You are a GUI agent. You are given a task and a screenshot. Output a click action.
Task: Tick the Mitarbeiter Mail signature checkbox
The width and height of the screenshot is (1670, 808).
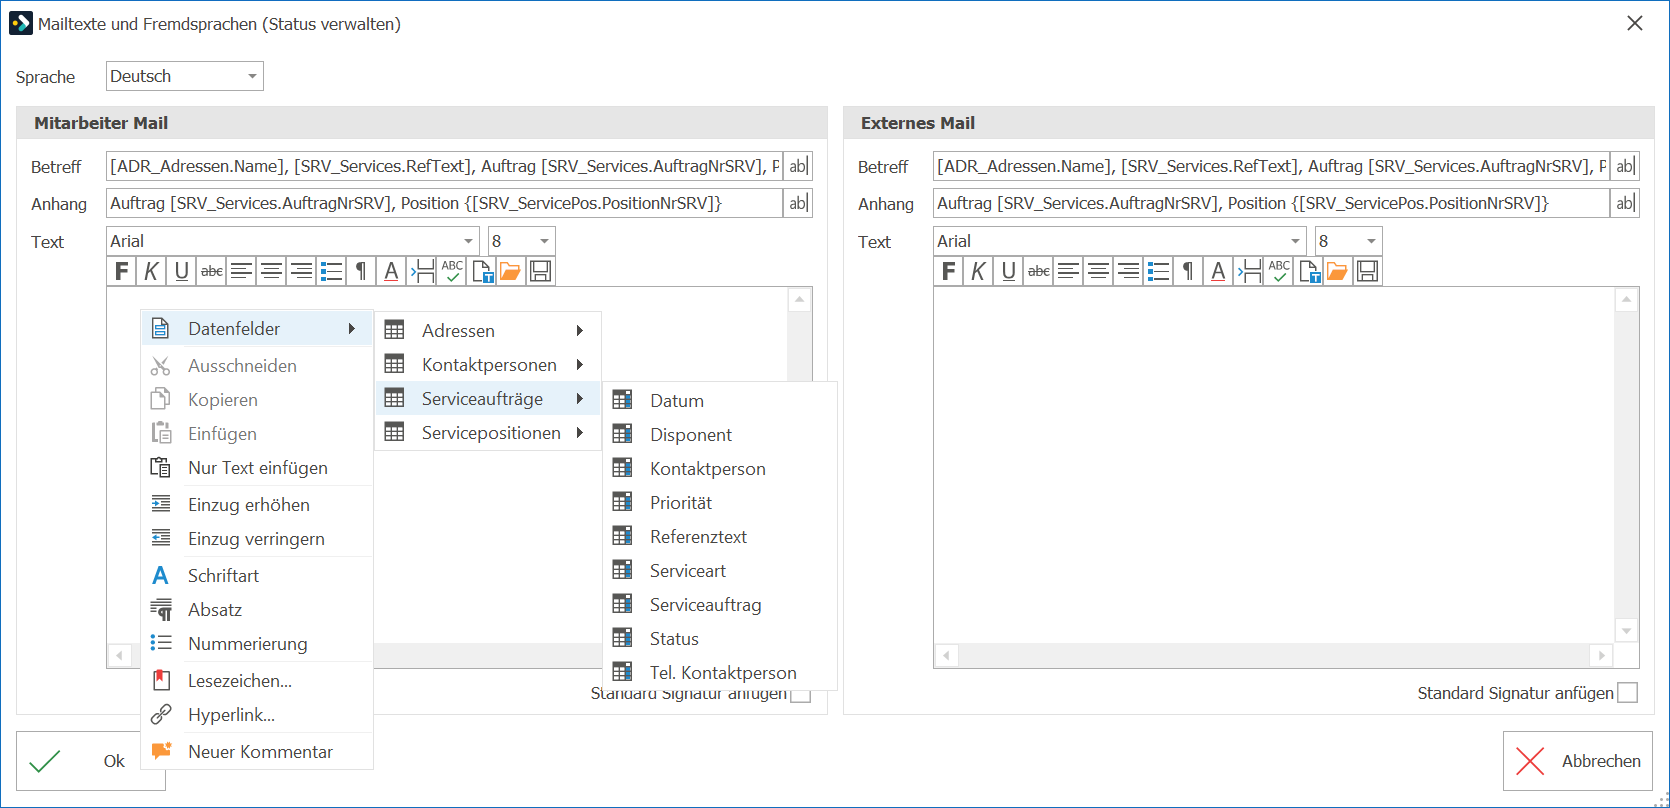(x=800, y=696)
